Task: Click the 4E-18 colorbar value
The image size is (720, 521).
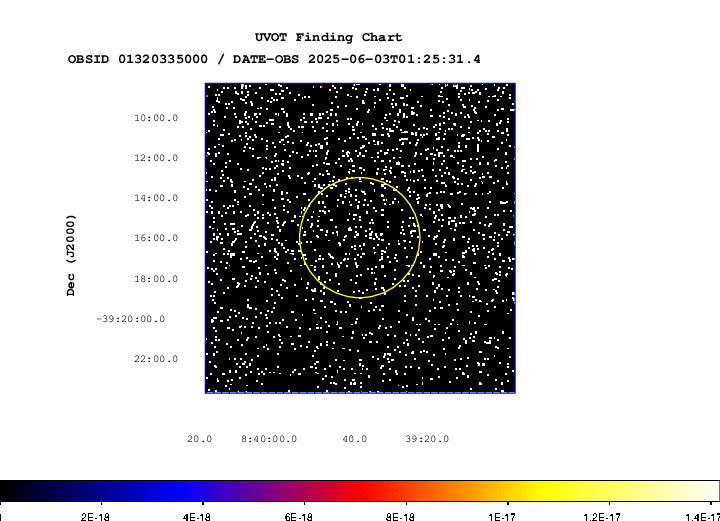Action: [x=197, y=517]
